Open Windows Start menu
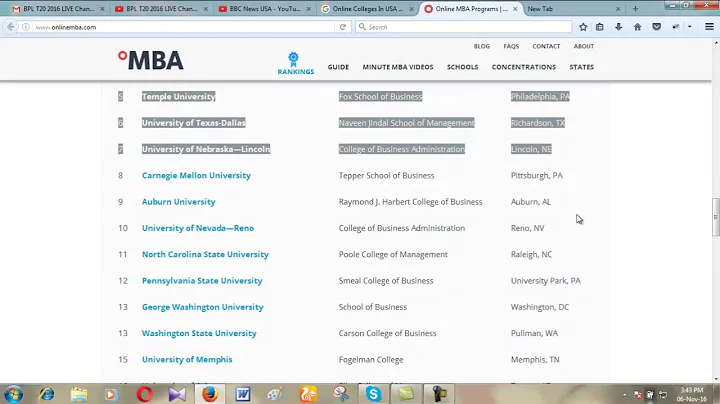This screenshot has height=404, width=720. click(13, 394)
